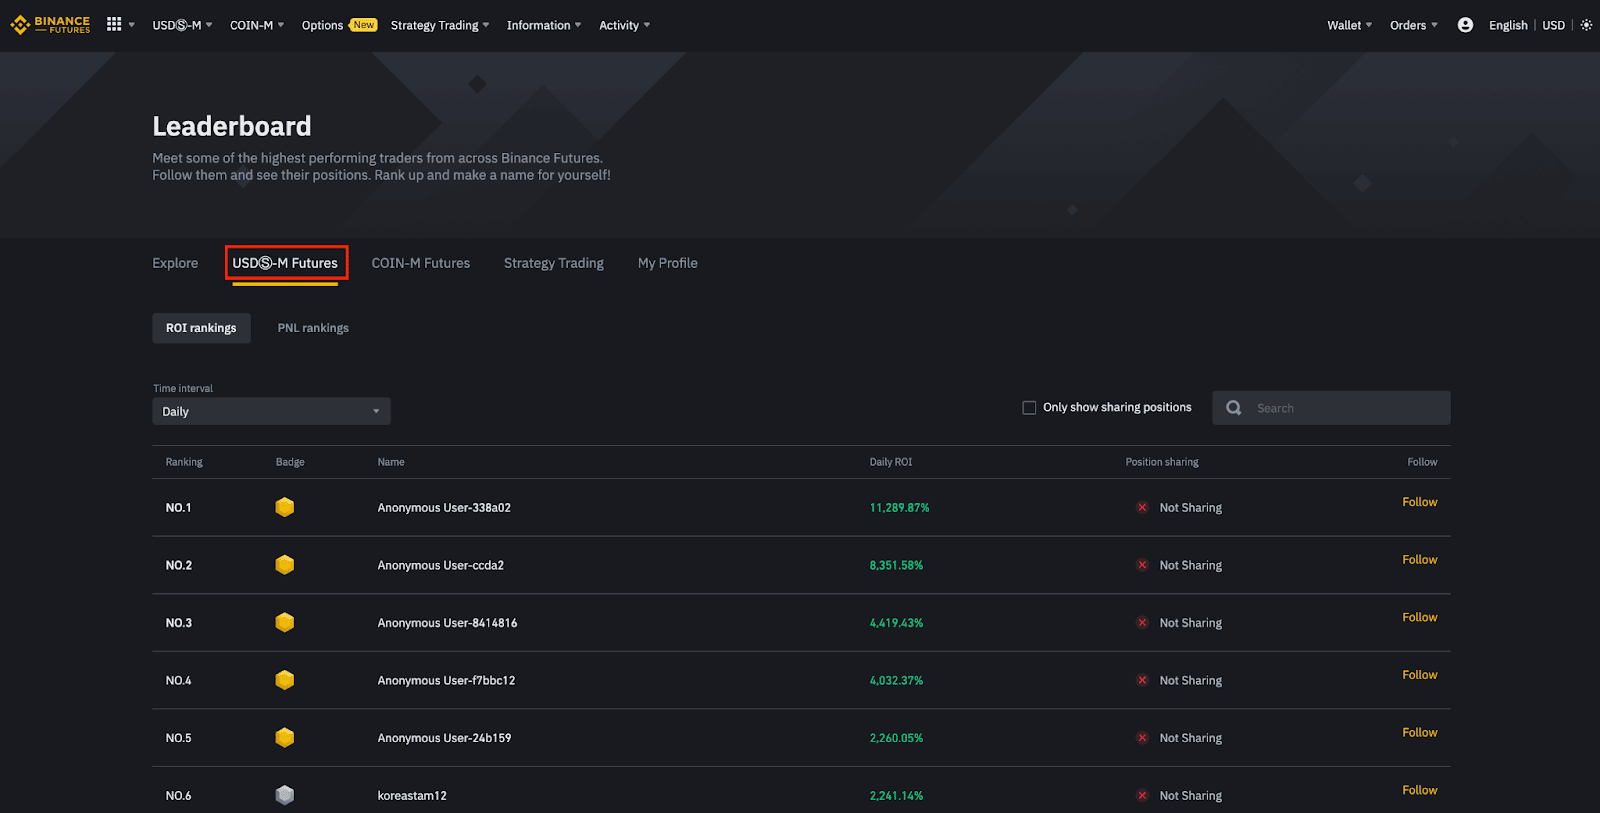Select ROI rankings

[201, 328]
